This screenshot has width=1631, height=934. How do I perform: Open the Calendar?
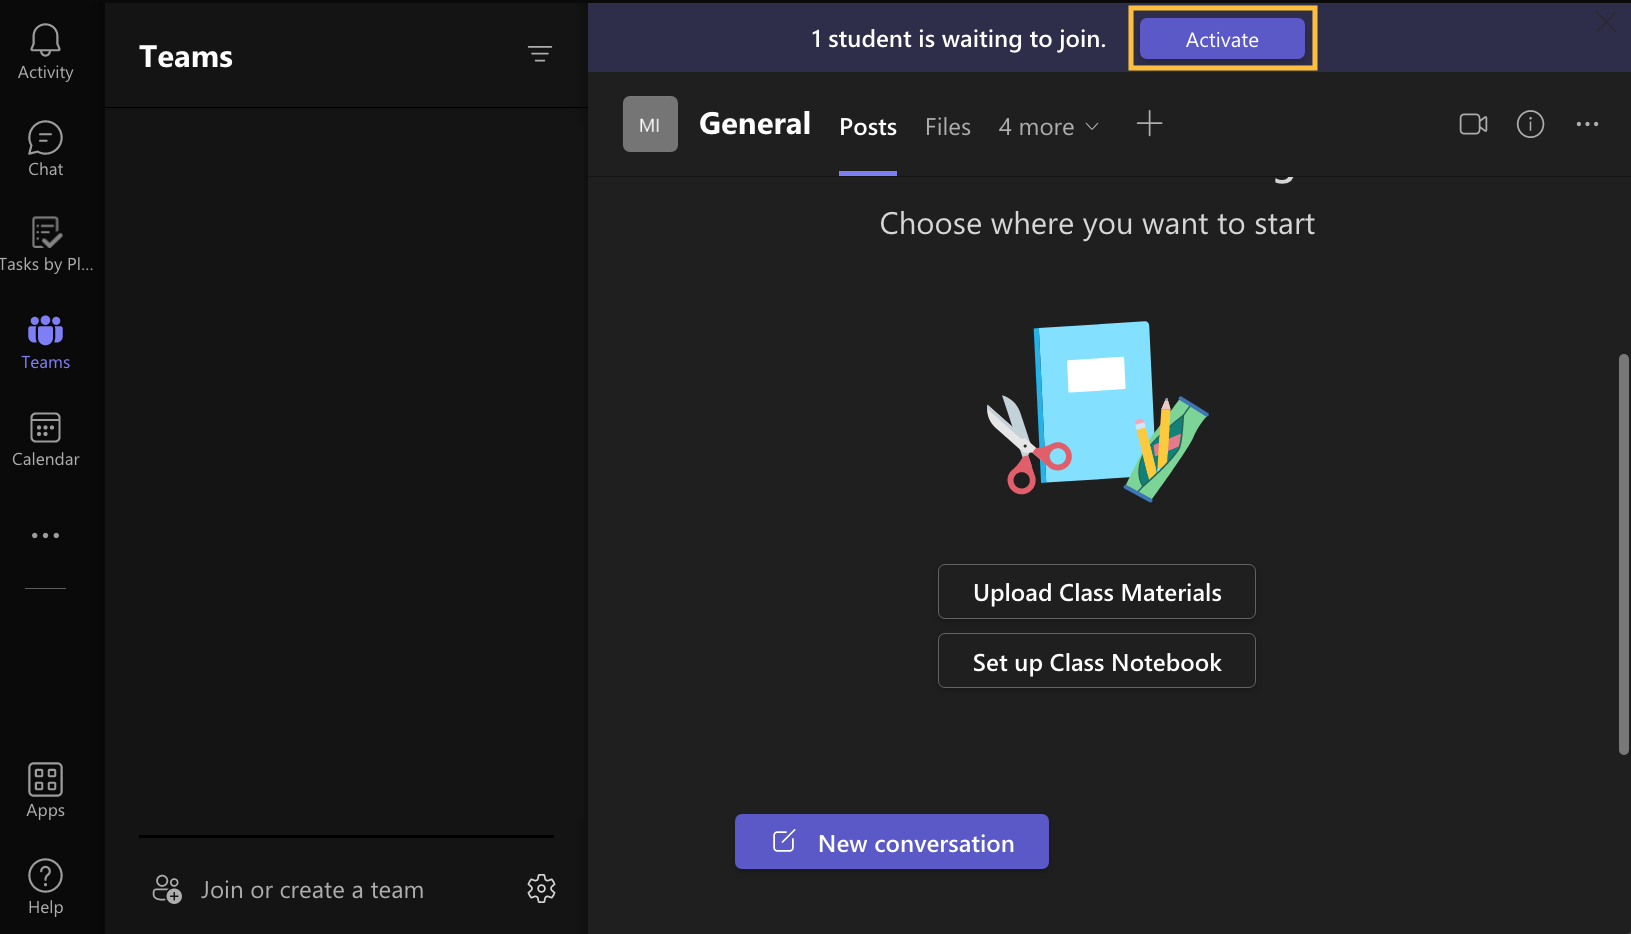click(45, 437)
